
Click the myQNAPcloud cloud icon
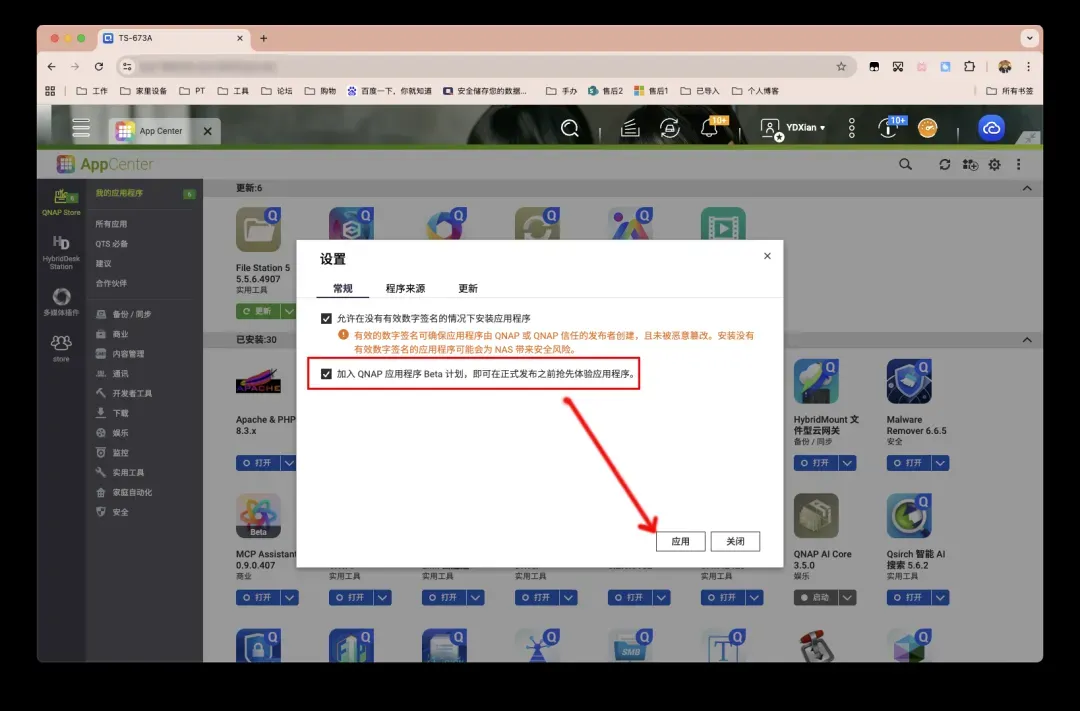coord(991,129)
